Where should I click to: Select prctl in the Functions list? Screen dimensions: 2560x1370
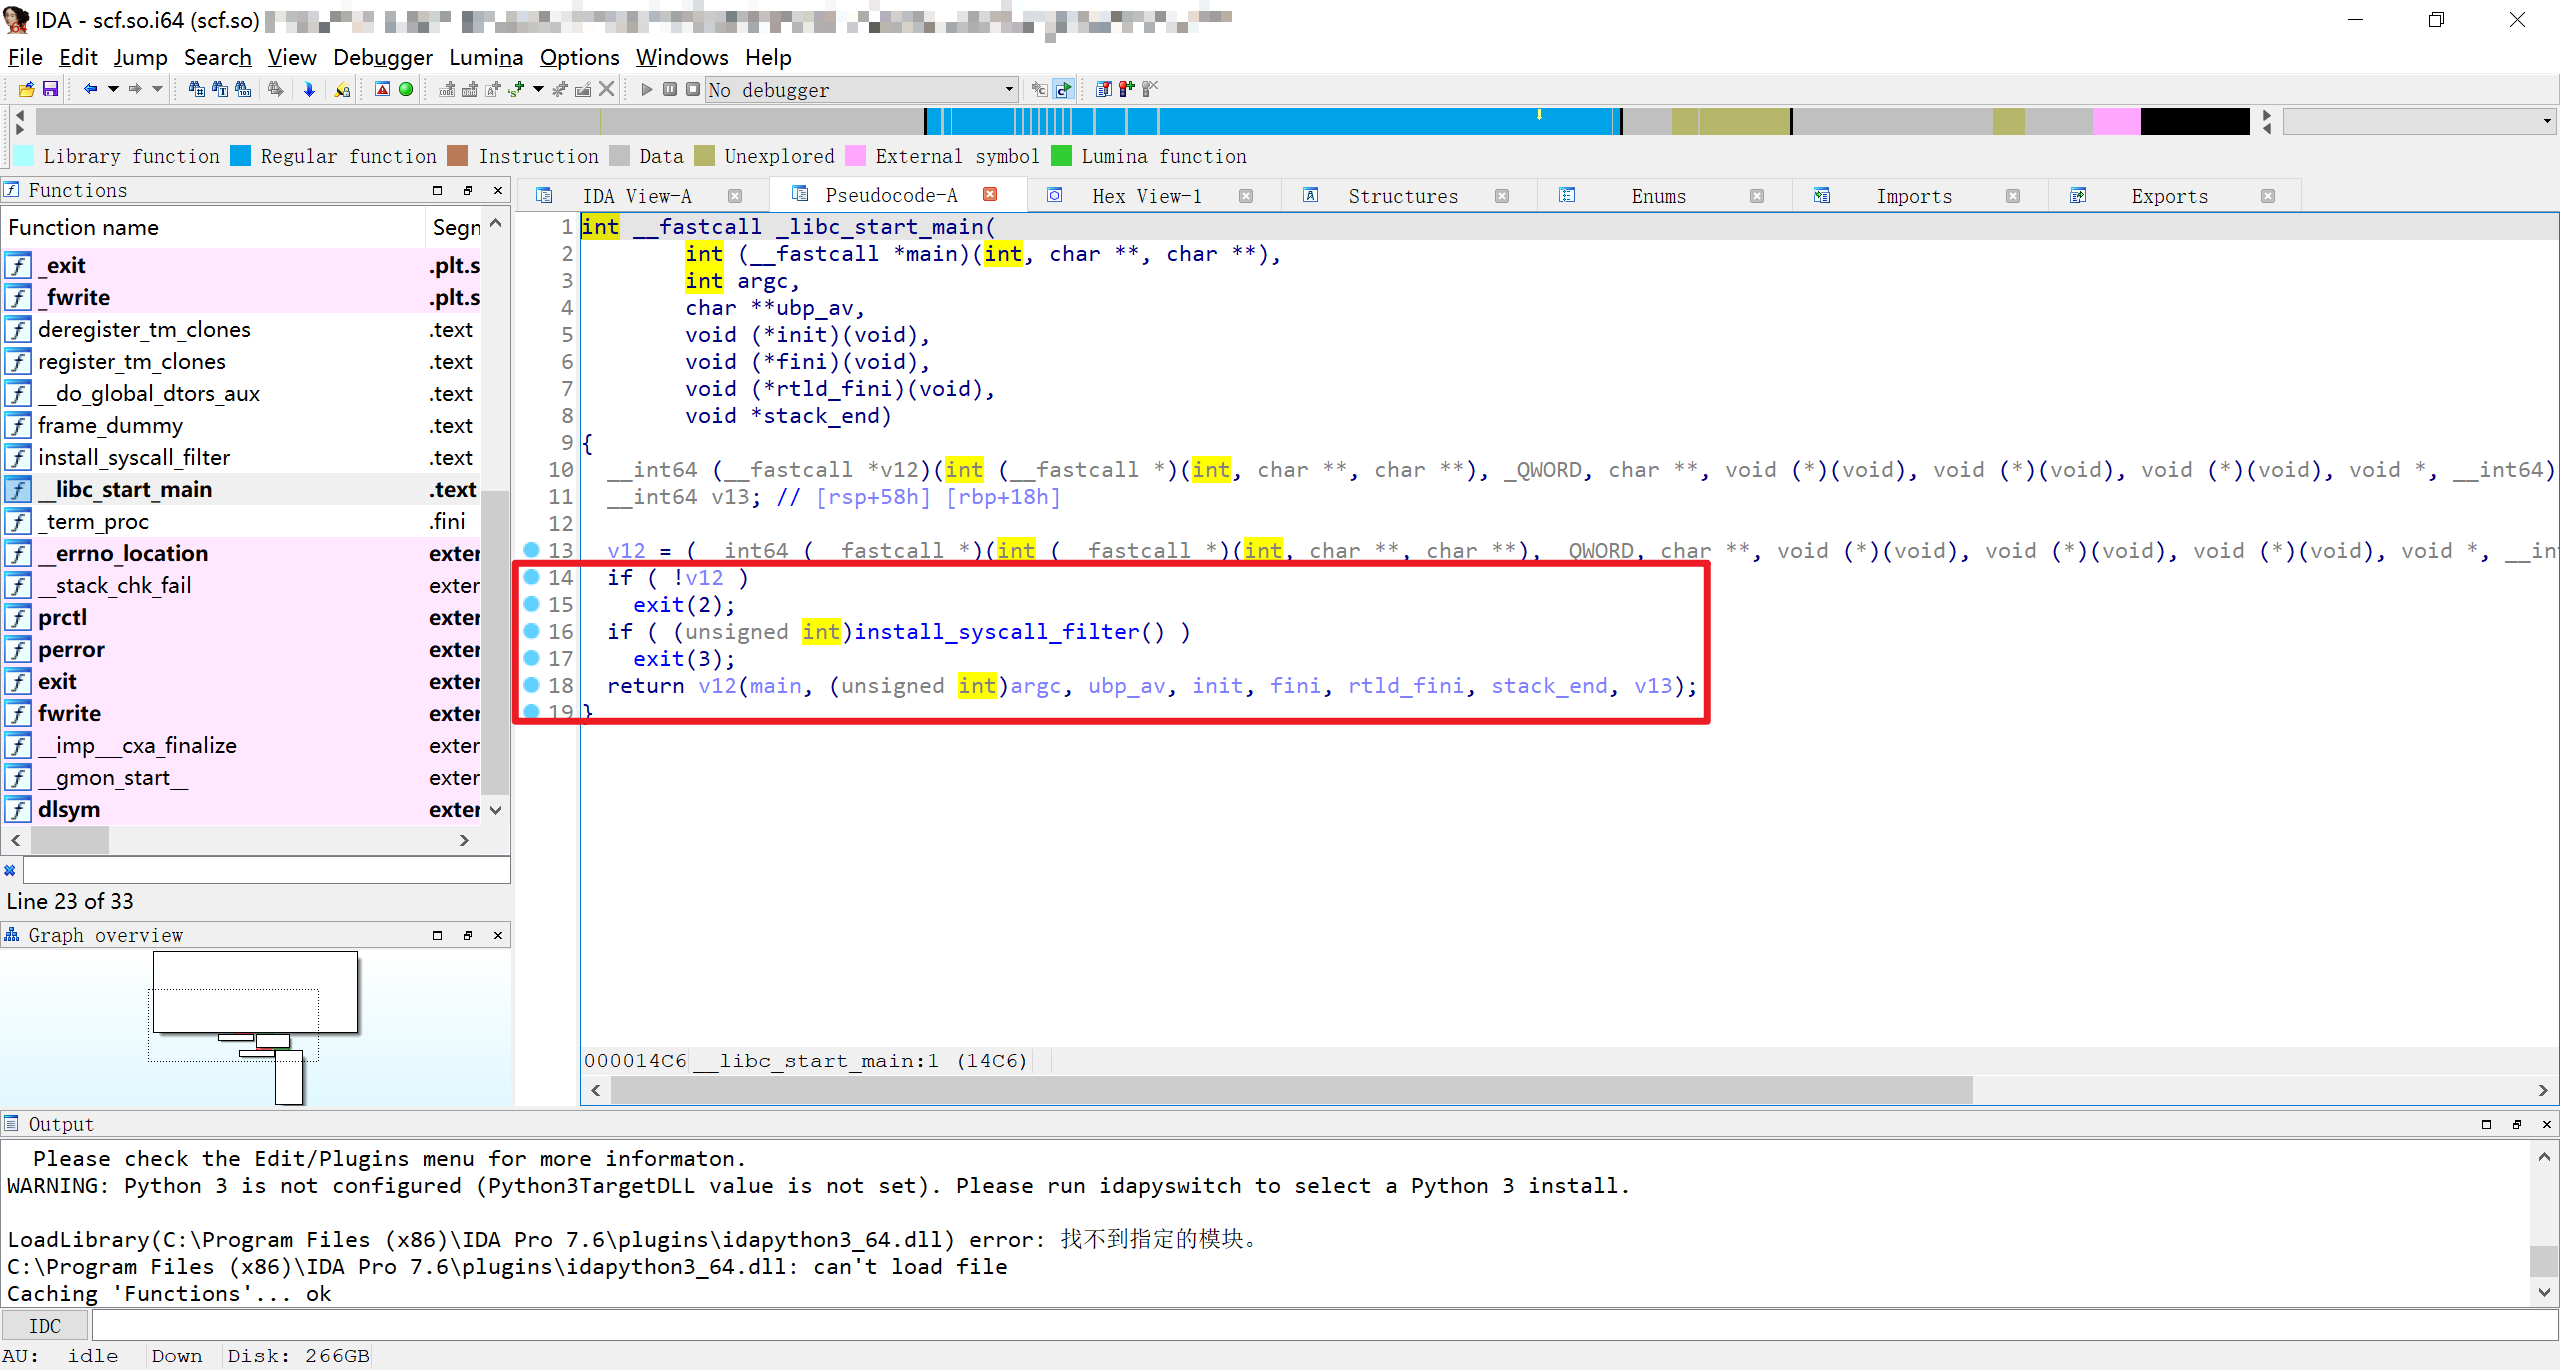(x=240, y=617)
